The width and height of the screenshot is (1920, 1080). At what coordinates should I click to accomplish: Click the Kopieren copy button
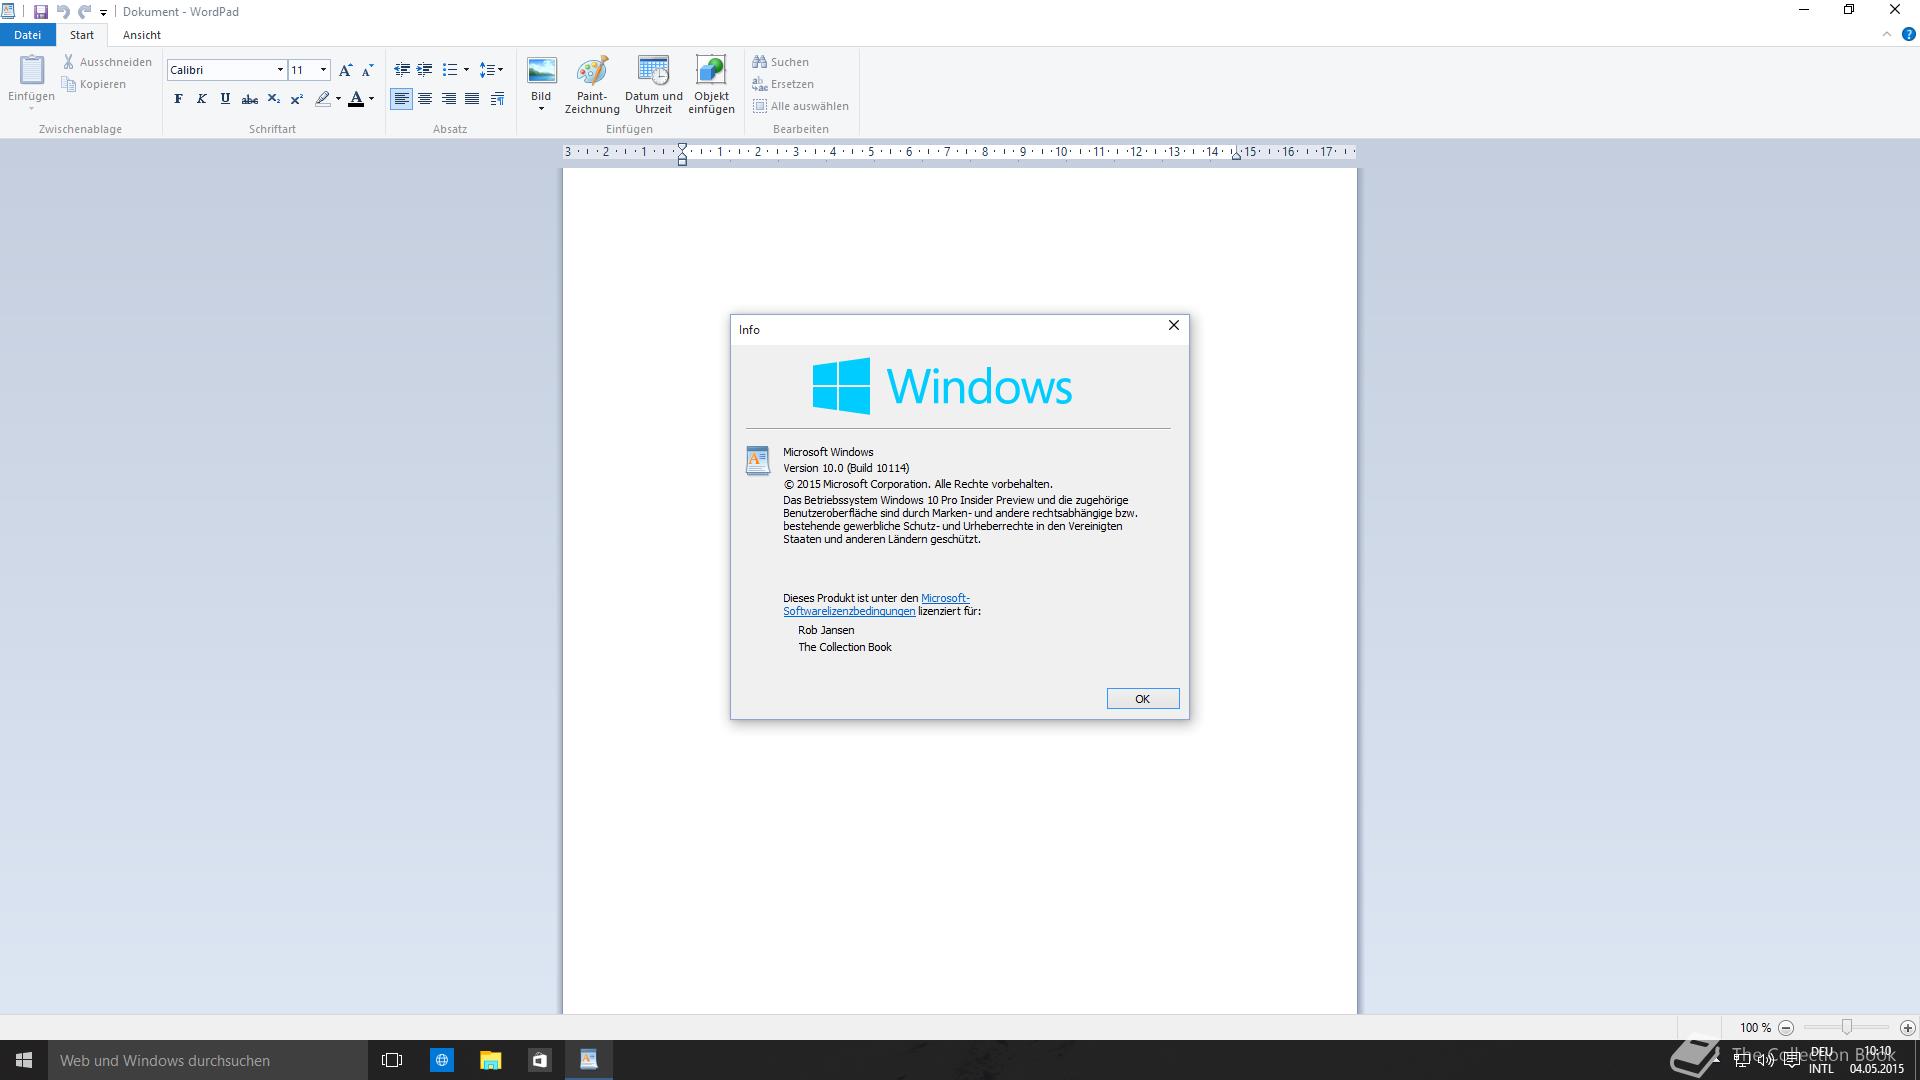[x=94, y=84]
